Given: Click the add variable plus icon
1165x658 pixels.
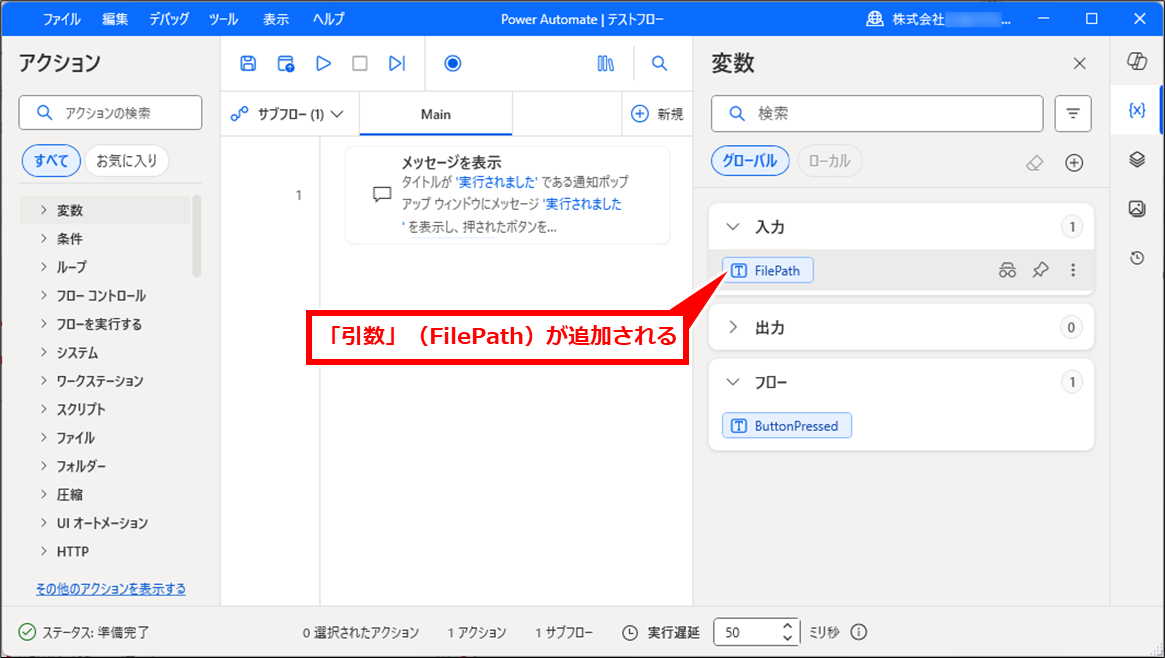Looking at the screenshot, I should tap(1074, 163).
